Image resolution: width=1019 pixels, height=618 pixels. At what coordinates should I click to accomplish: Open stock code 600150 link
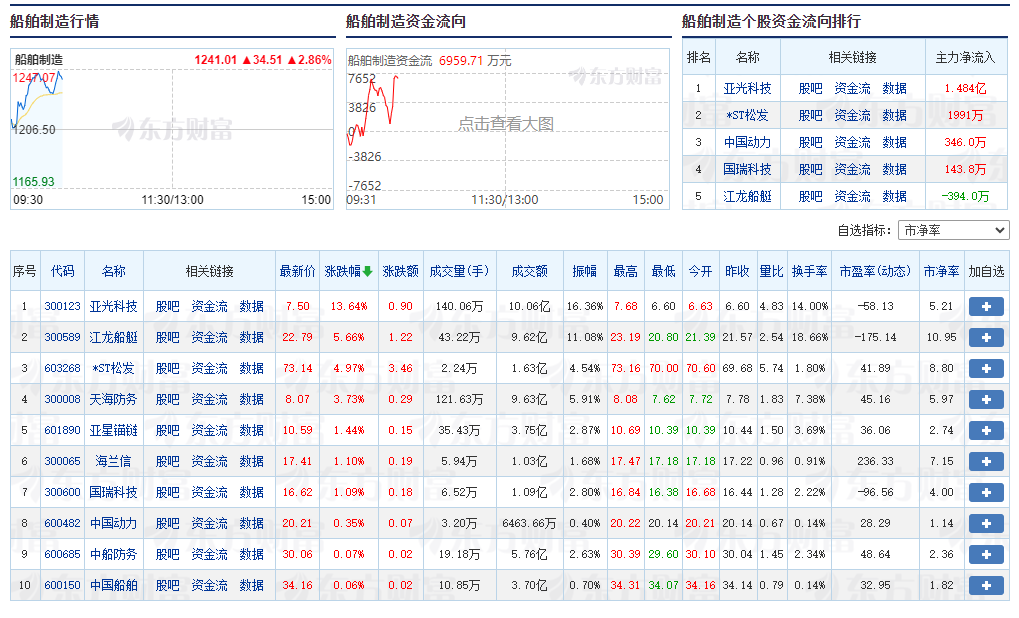[x=62, y=586]
